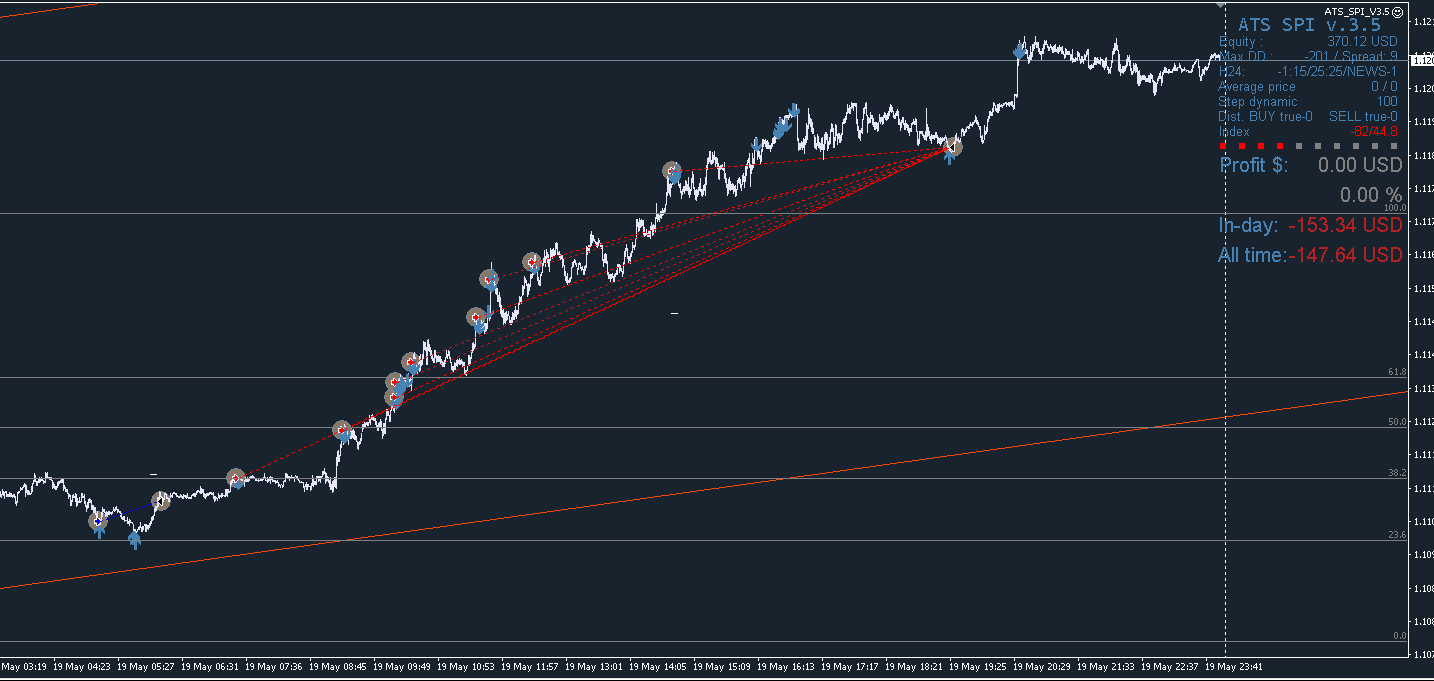The height and width of the screenshot is (681, 1434).
Task: Click the smiley face expert advisor icon
Action: (1396, 10)
